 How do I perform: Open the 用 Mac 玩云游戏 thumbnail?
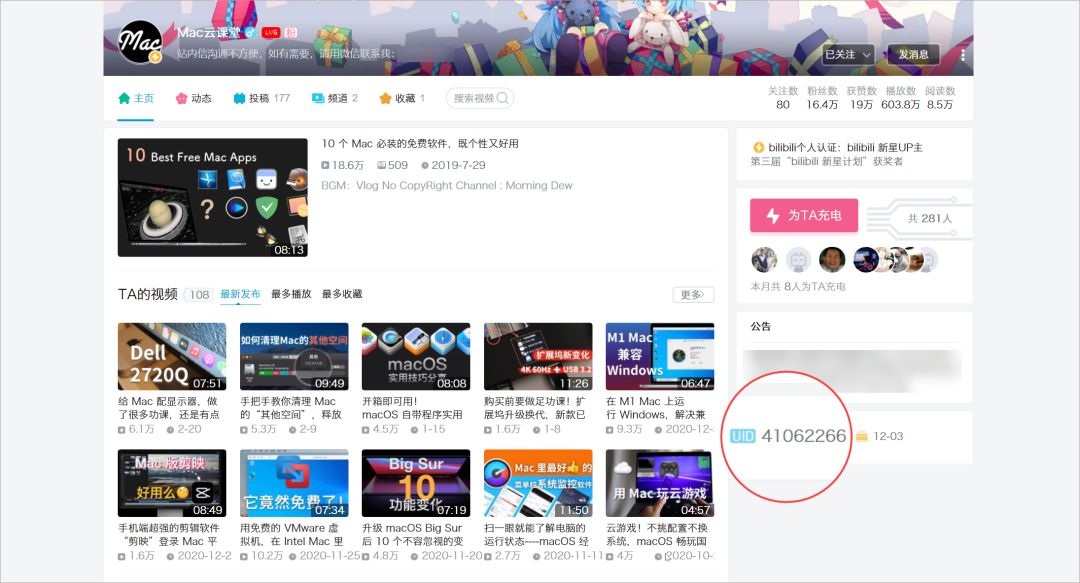pyautogui.click(x=660, y=483)
